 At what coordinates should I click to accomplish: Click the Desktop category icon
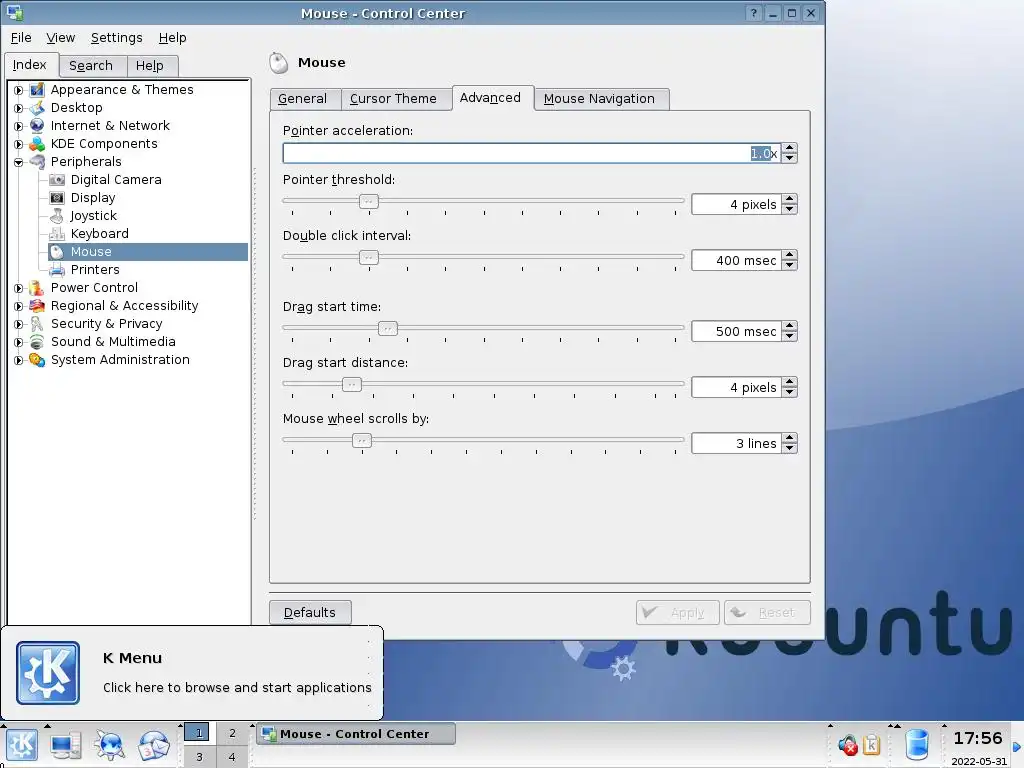point(37,108)
